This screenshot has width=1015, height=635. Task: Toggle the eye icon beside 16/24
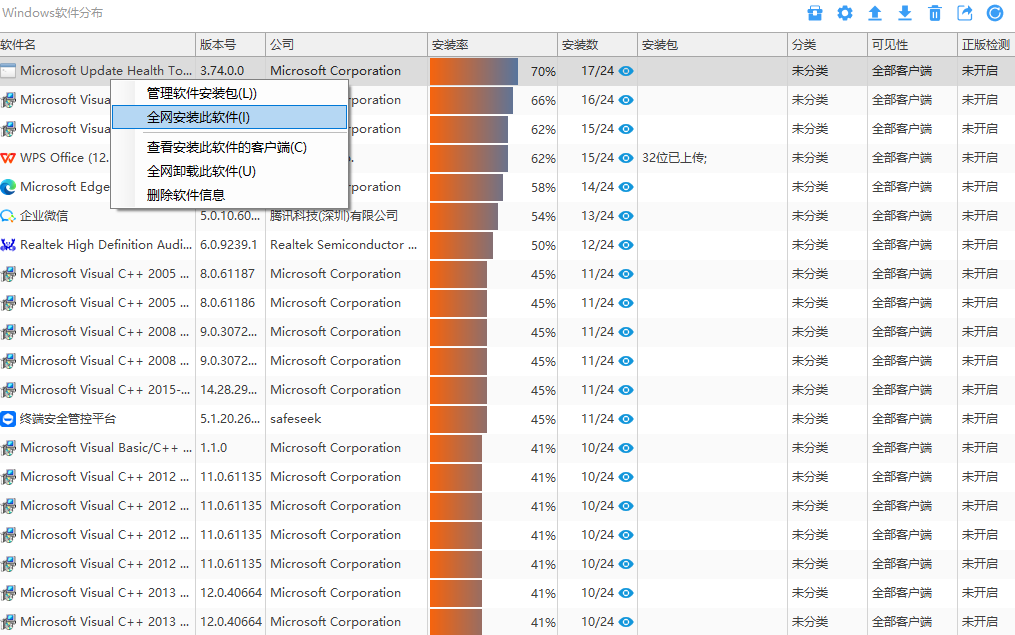tap(626, 100)
